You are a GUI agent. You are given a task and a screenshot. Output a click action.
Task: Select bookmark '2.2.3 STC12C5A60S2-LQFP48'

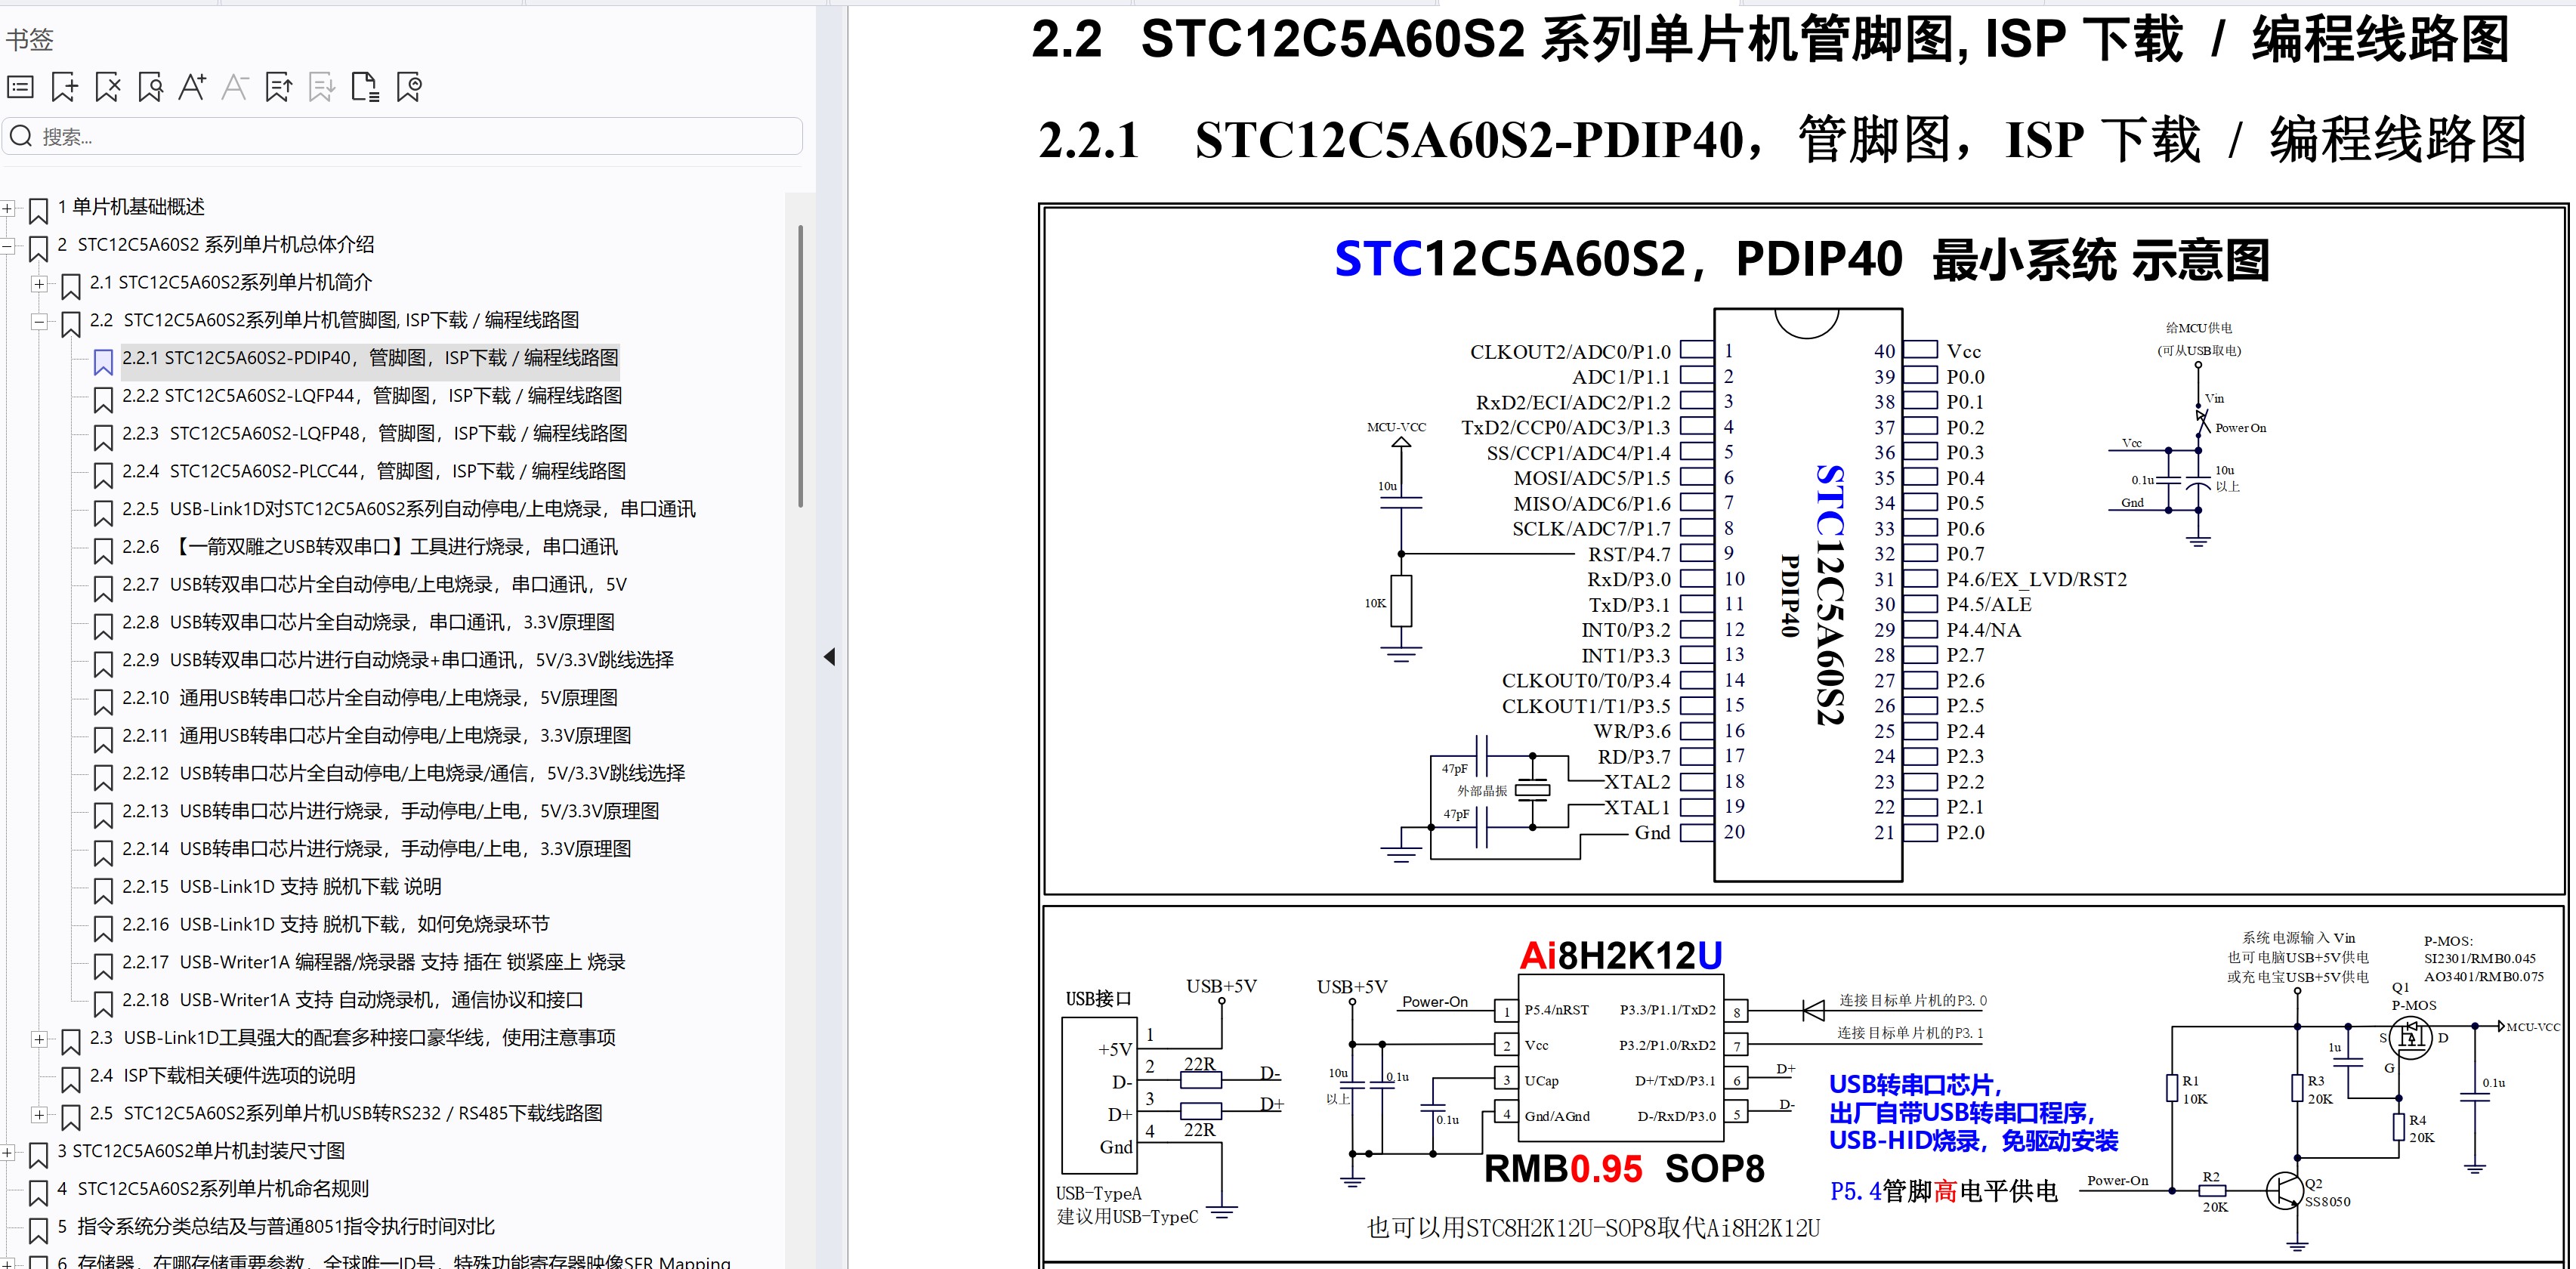pyautogui.click(x=375, y=434)
